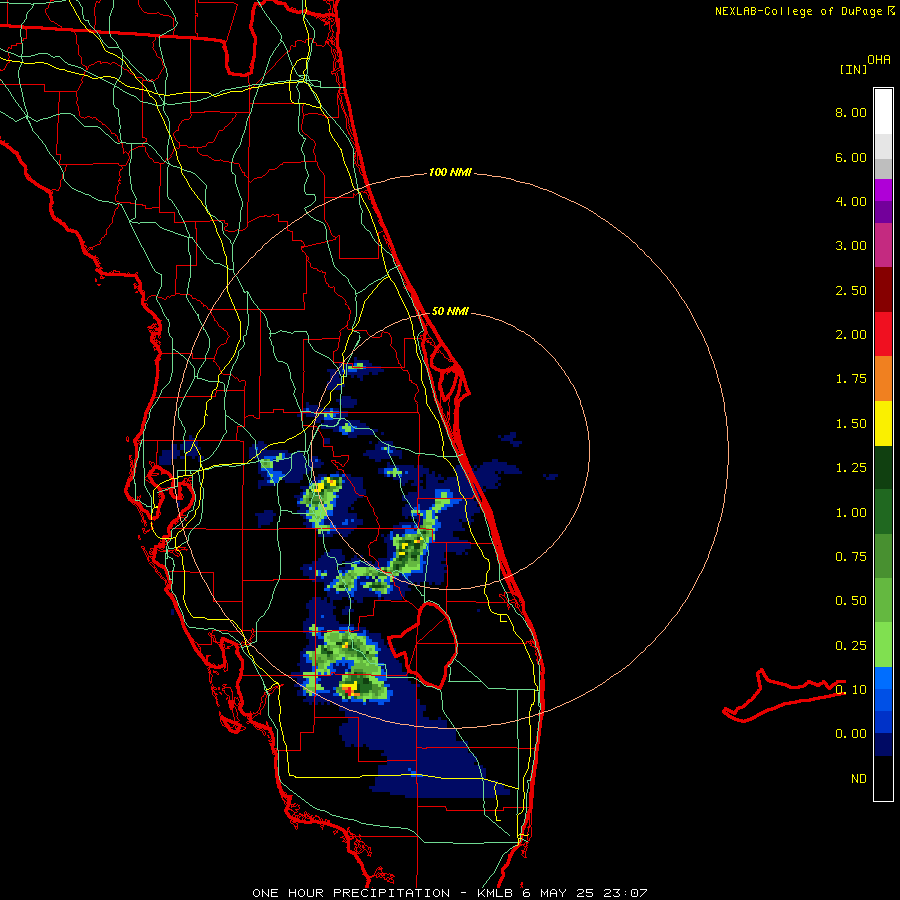Select the ND legend label
This screenshot has width=900, height=900.
pyautogui.click(x=859, y=779)
